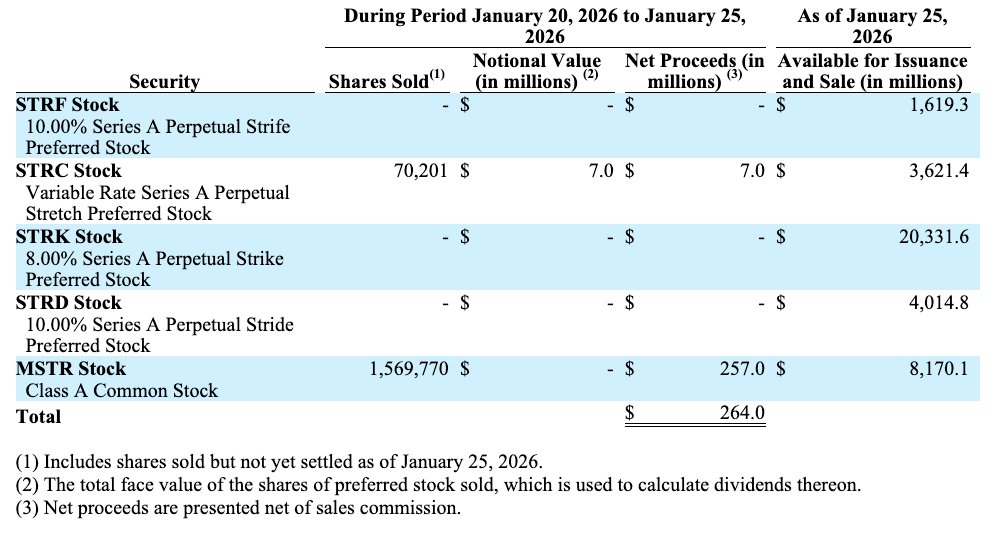Click the Net Proceeds column header
Screen dimensions: 991x533
[x=694, y=71]
